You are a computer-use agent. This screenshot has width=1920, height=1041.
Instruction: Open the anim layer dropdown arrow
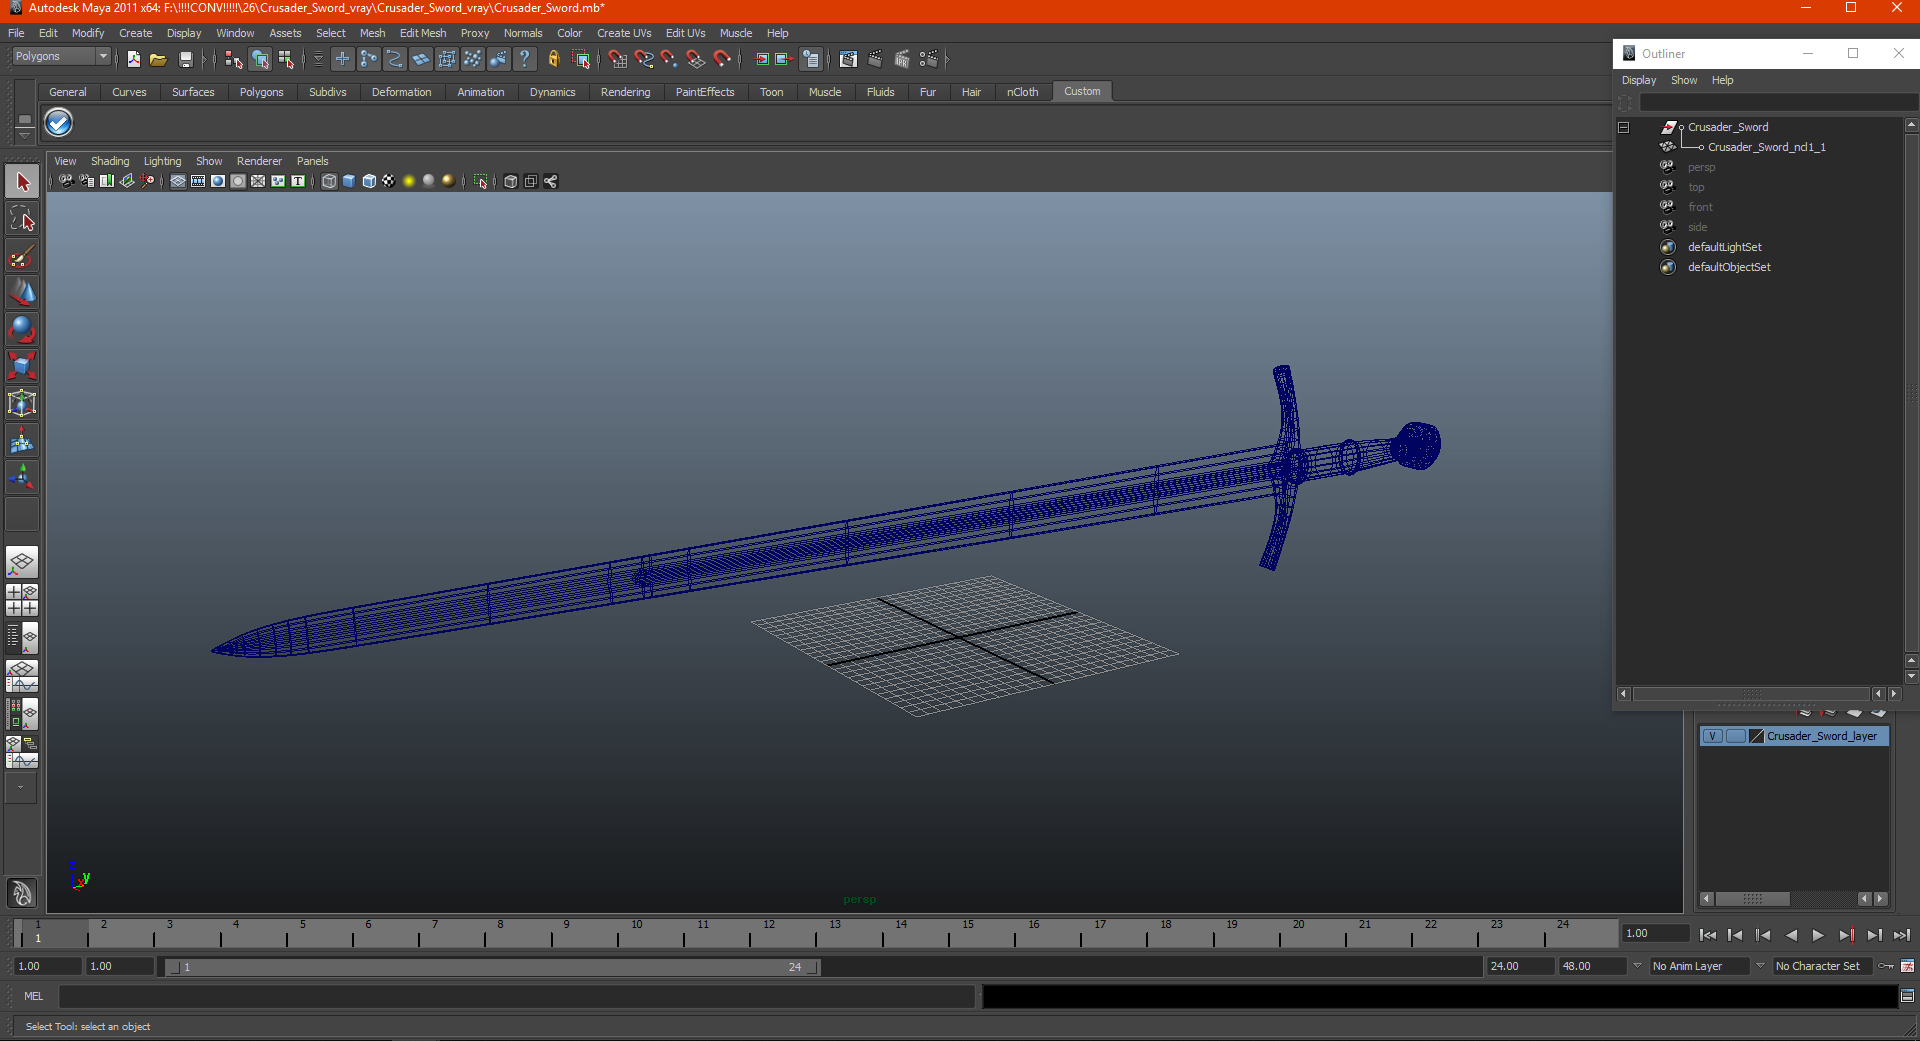point(1637,966)
